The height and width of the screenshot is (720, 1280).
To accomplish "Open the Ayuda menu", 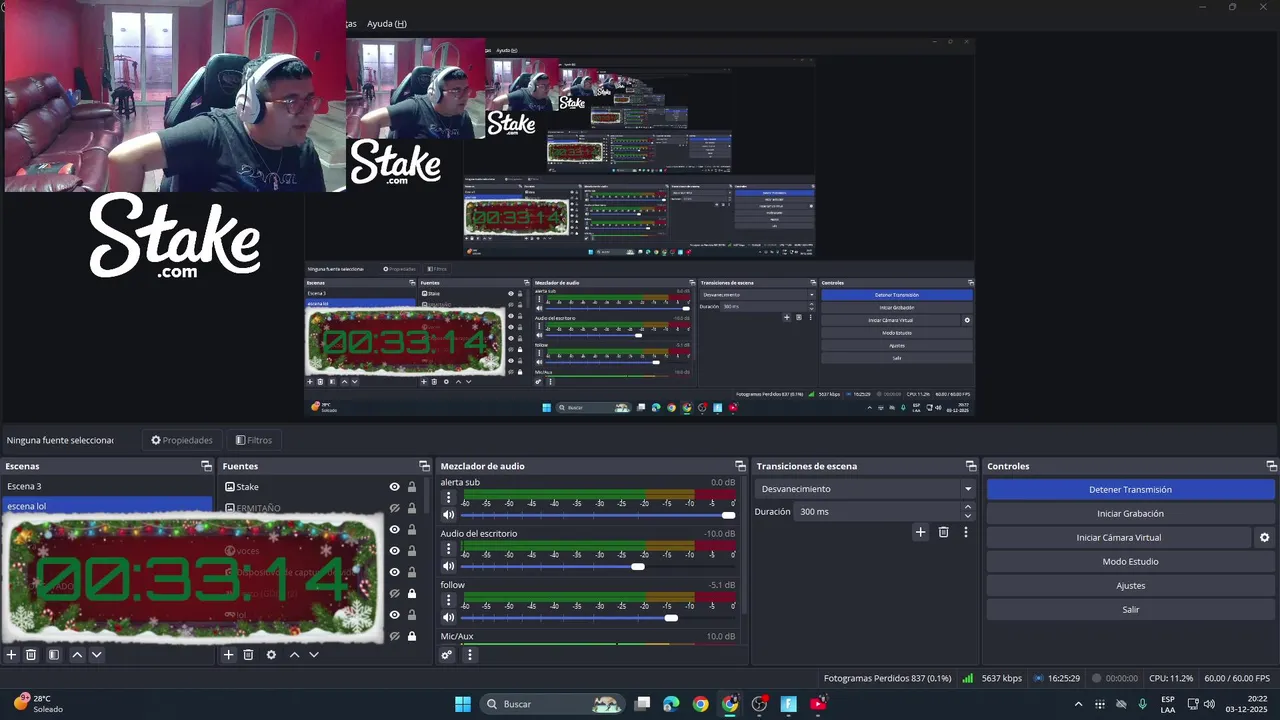I will (x=386, y=24).
